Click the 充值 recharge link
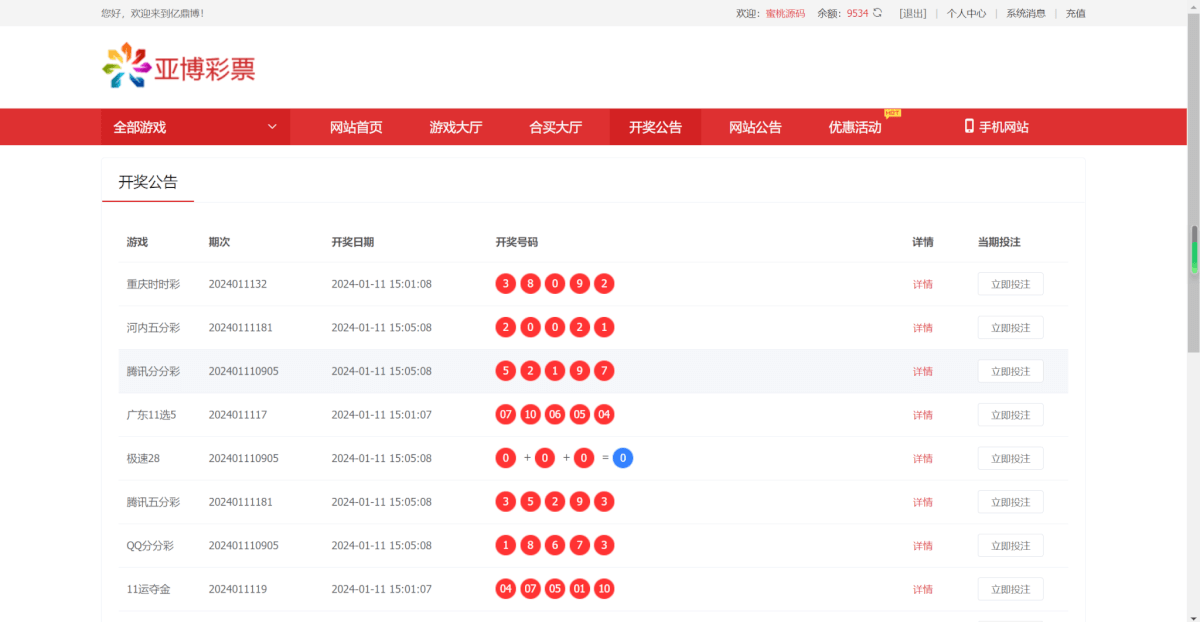 (1075, 13)
